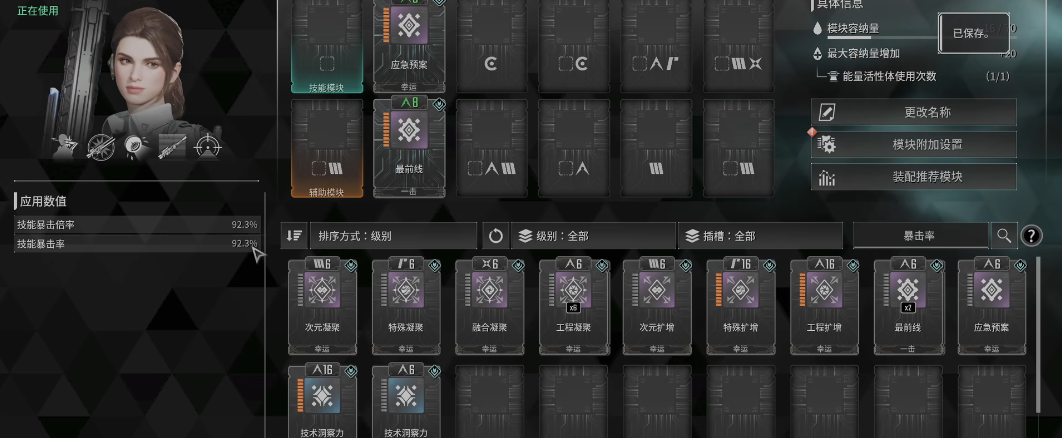Open the question mark help icon
1062x438 pixels.
(x=1031, y=236)
